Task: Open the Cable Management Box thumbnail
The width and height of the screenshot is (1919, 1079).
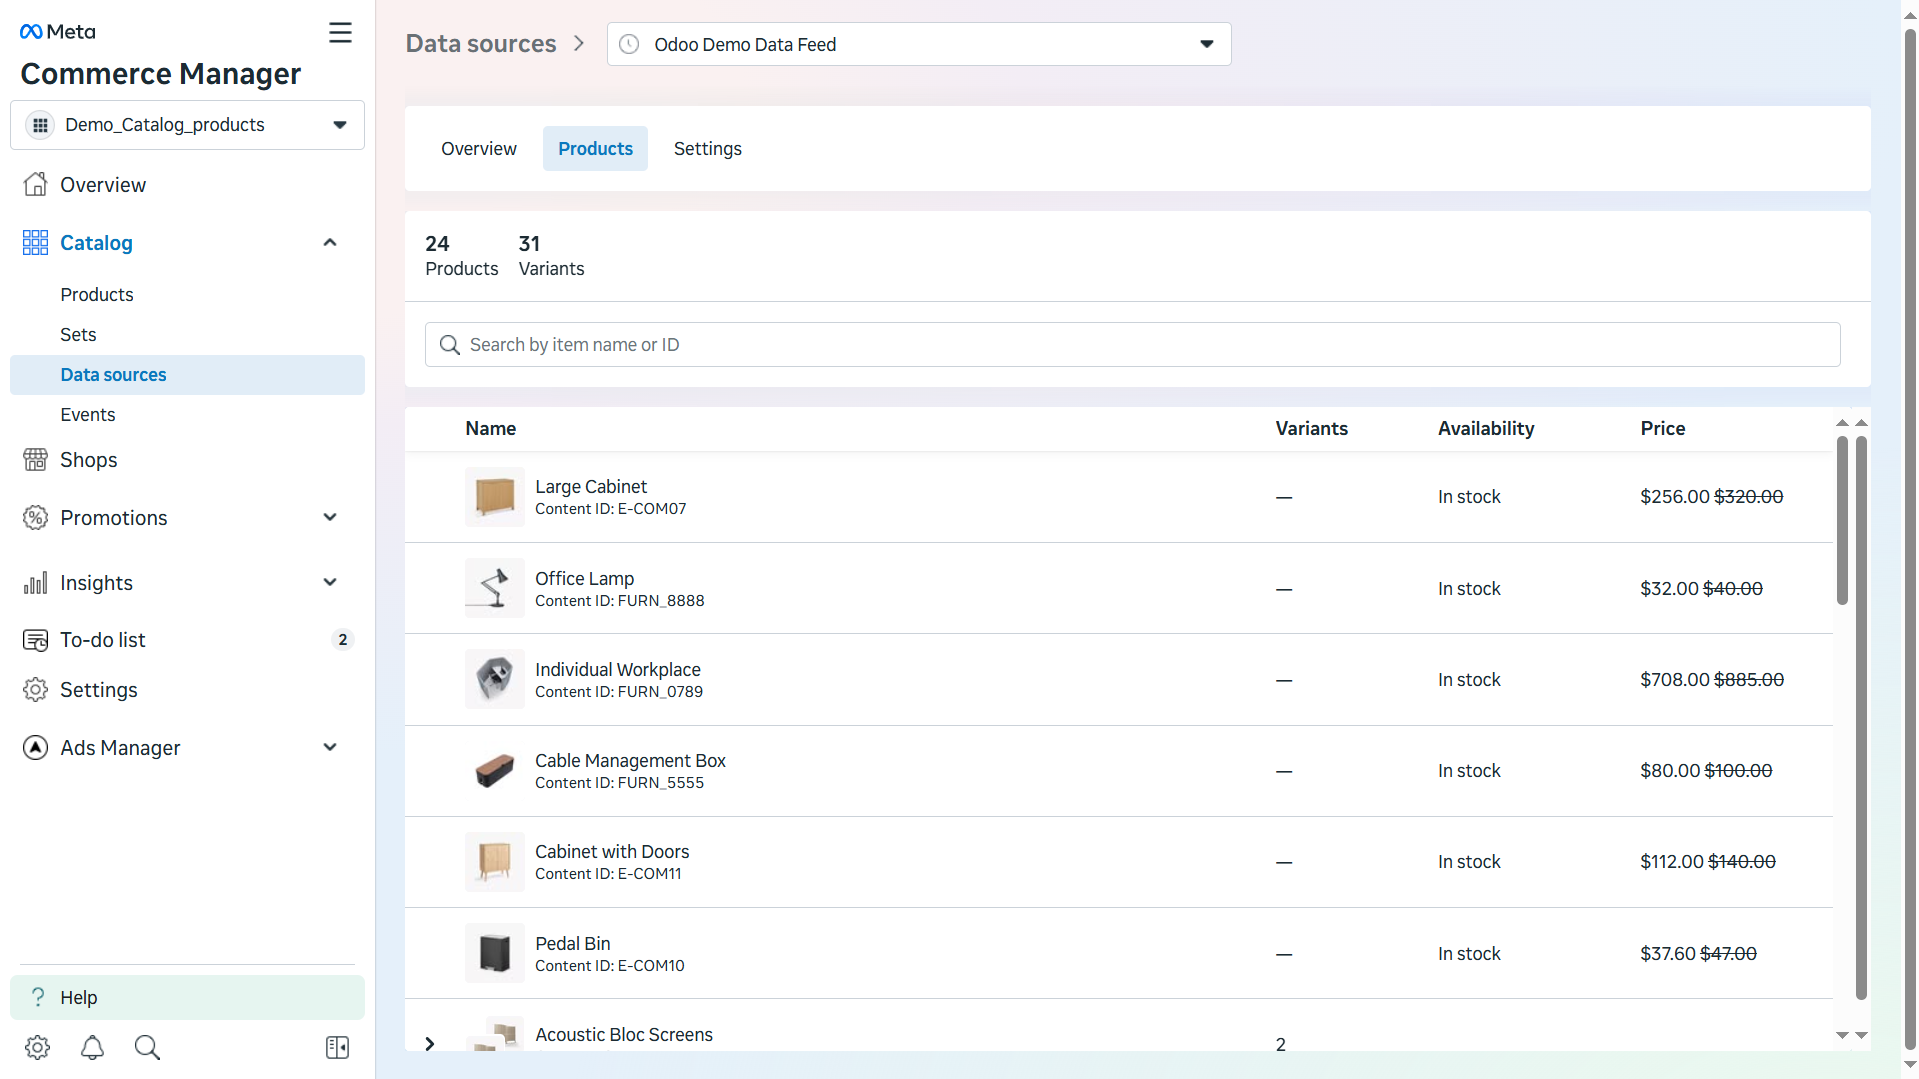Action: click(x=495, y=770)
